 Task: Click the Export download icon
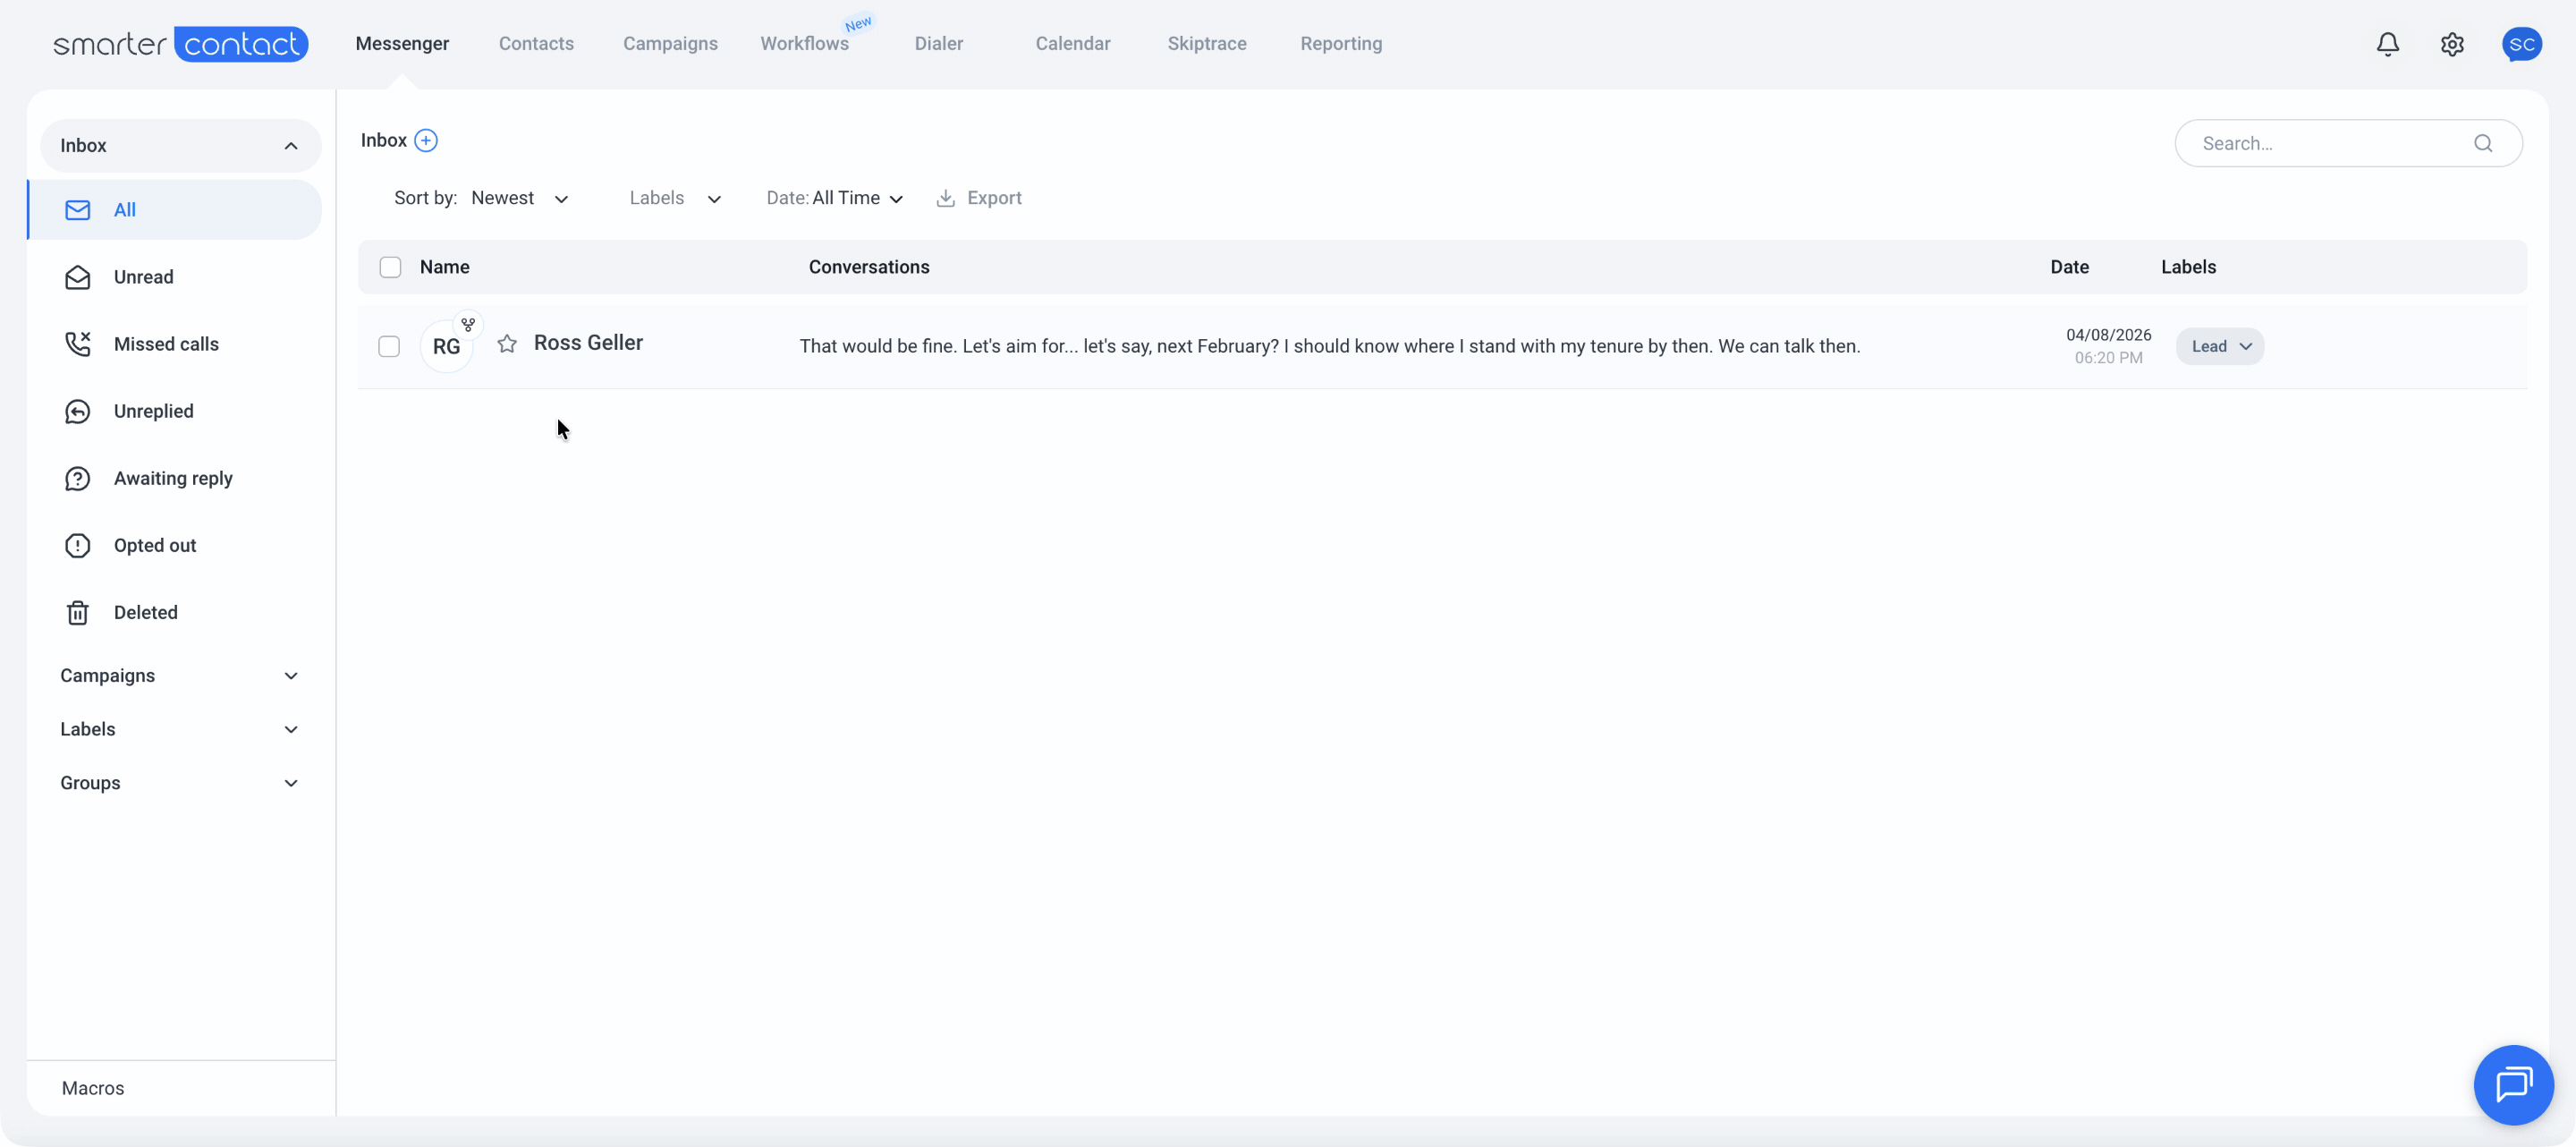[x=945, y=198]
